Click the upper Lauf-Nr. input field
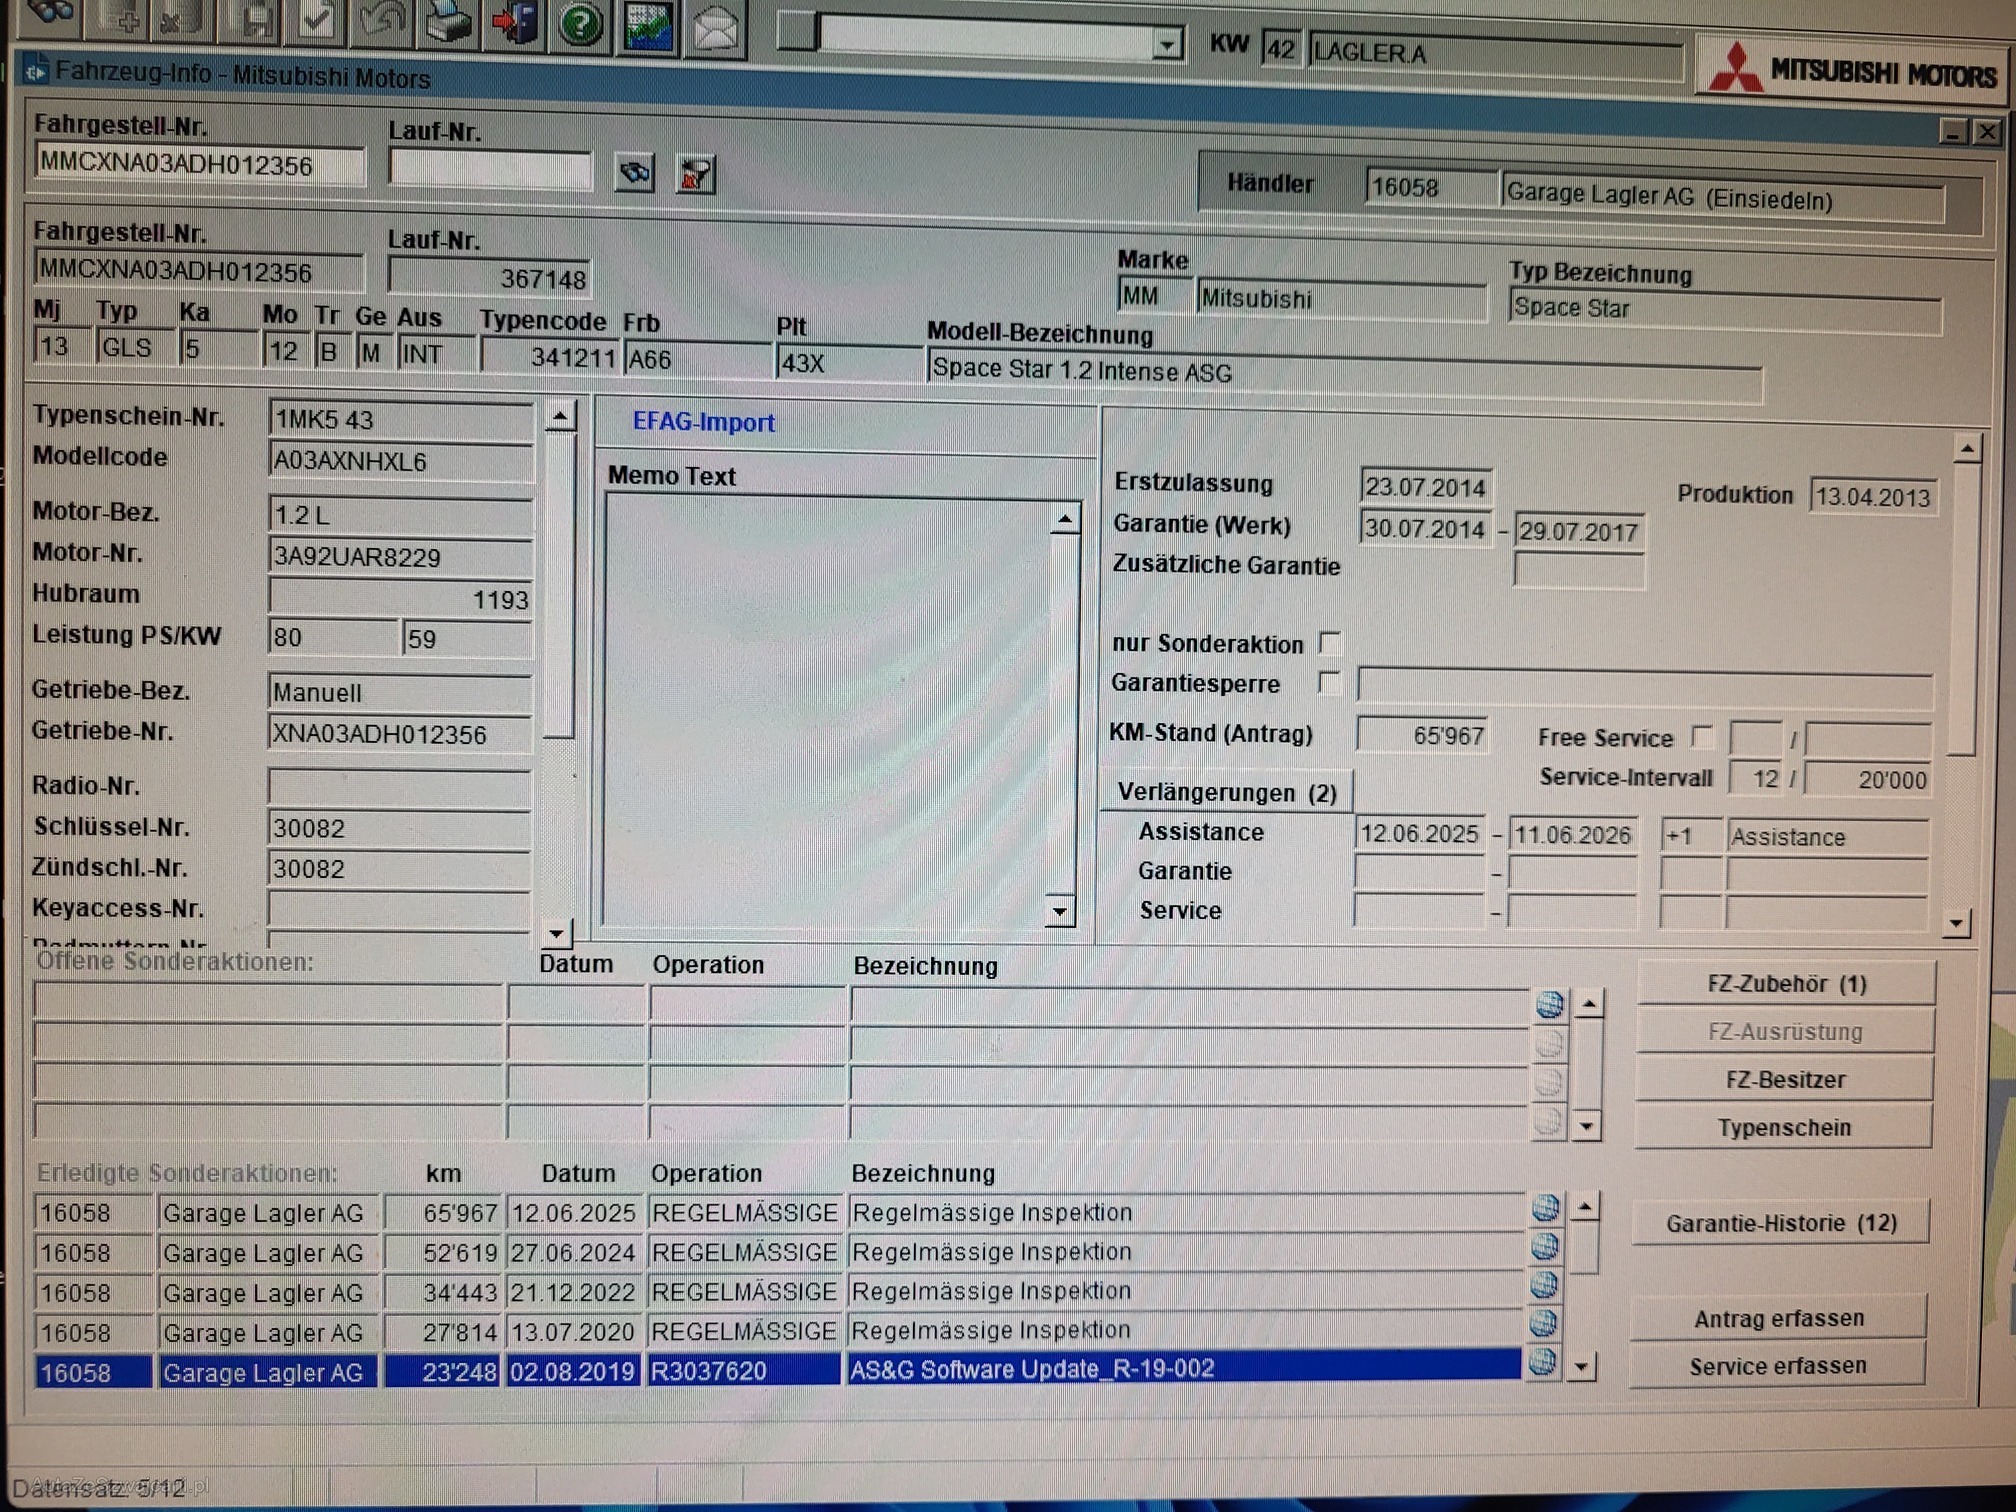2016x1512 pixels. pos(490,168)
